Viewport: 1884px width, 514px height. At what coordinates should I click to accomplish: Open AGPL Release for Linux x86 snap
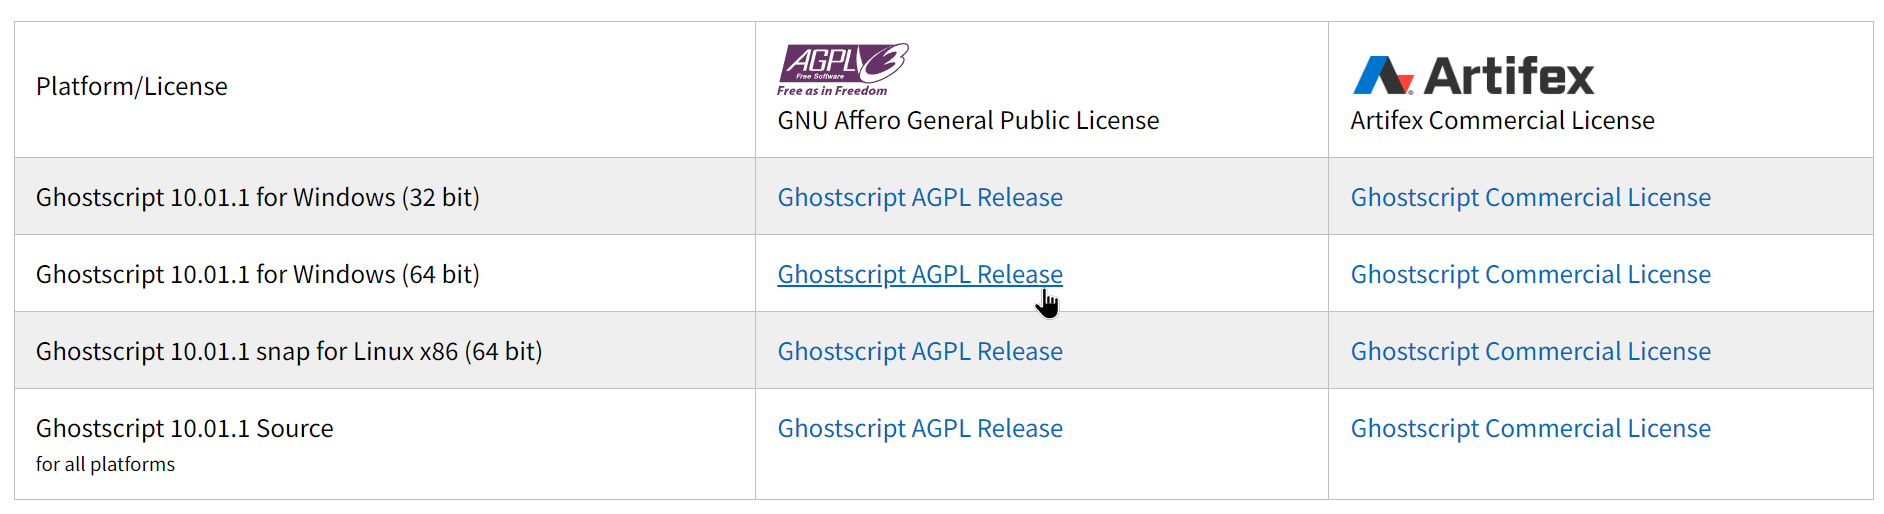pos(920,351)
